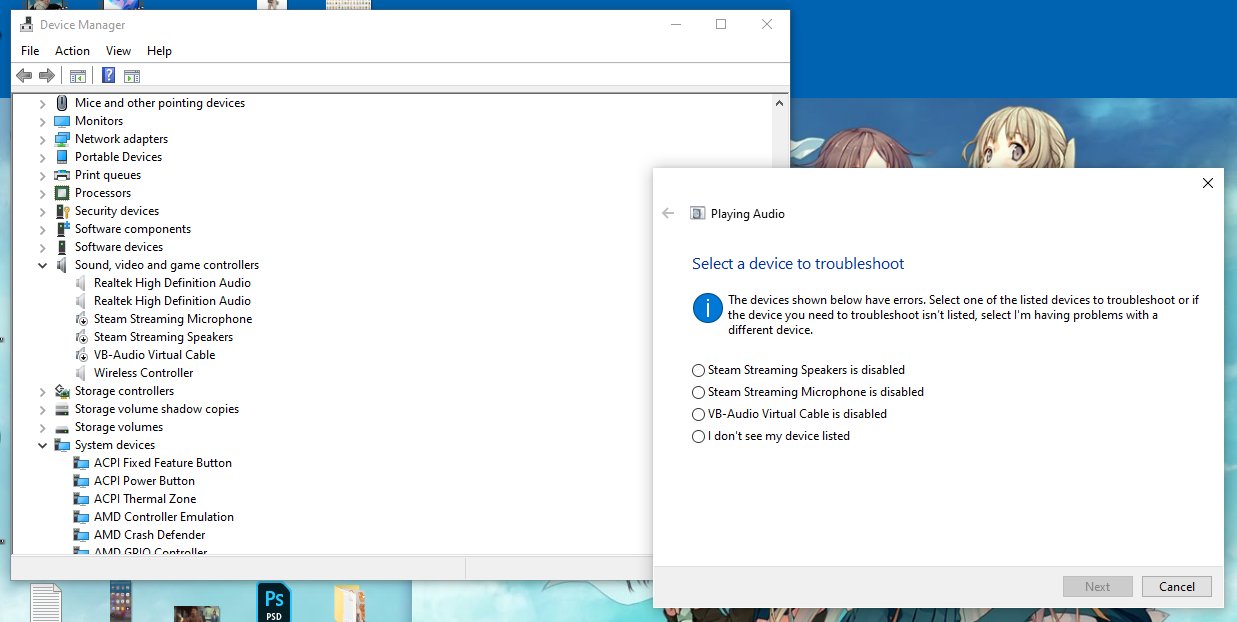Expand the Software components node
The width and height of the screenshot is (1237, 622).
(x=42, y=229)
